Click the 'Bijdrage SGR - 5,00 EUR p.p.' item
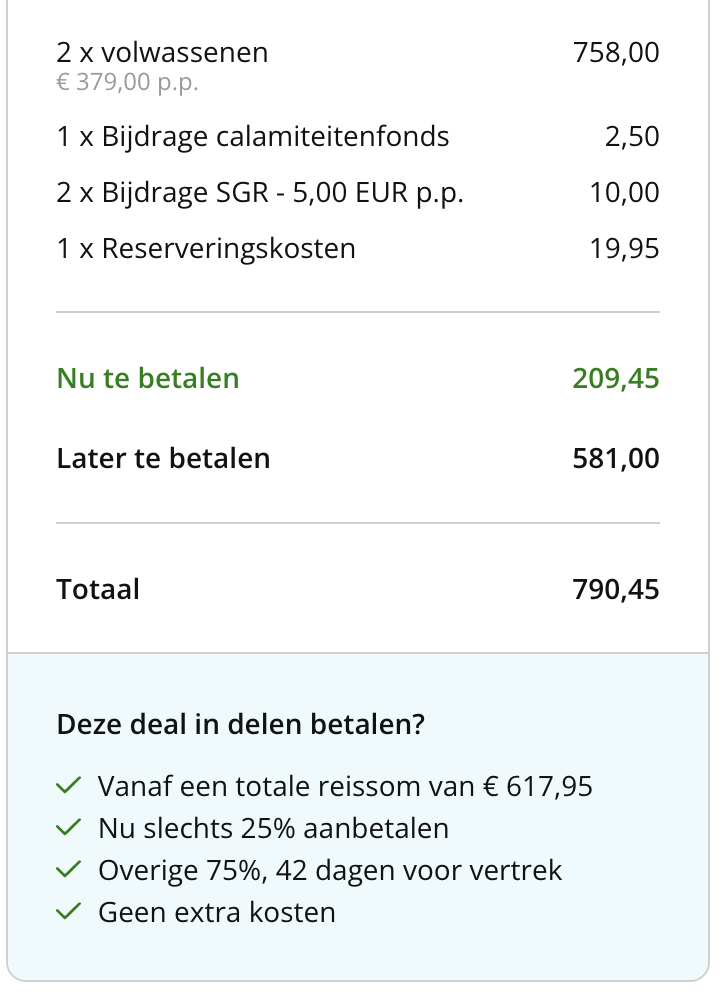Viewport: 724px width, 996px height. click(260, 192)
